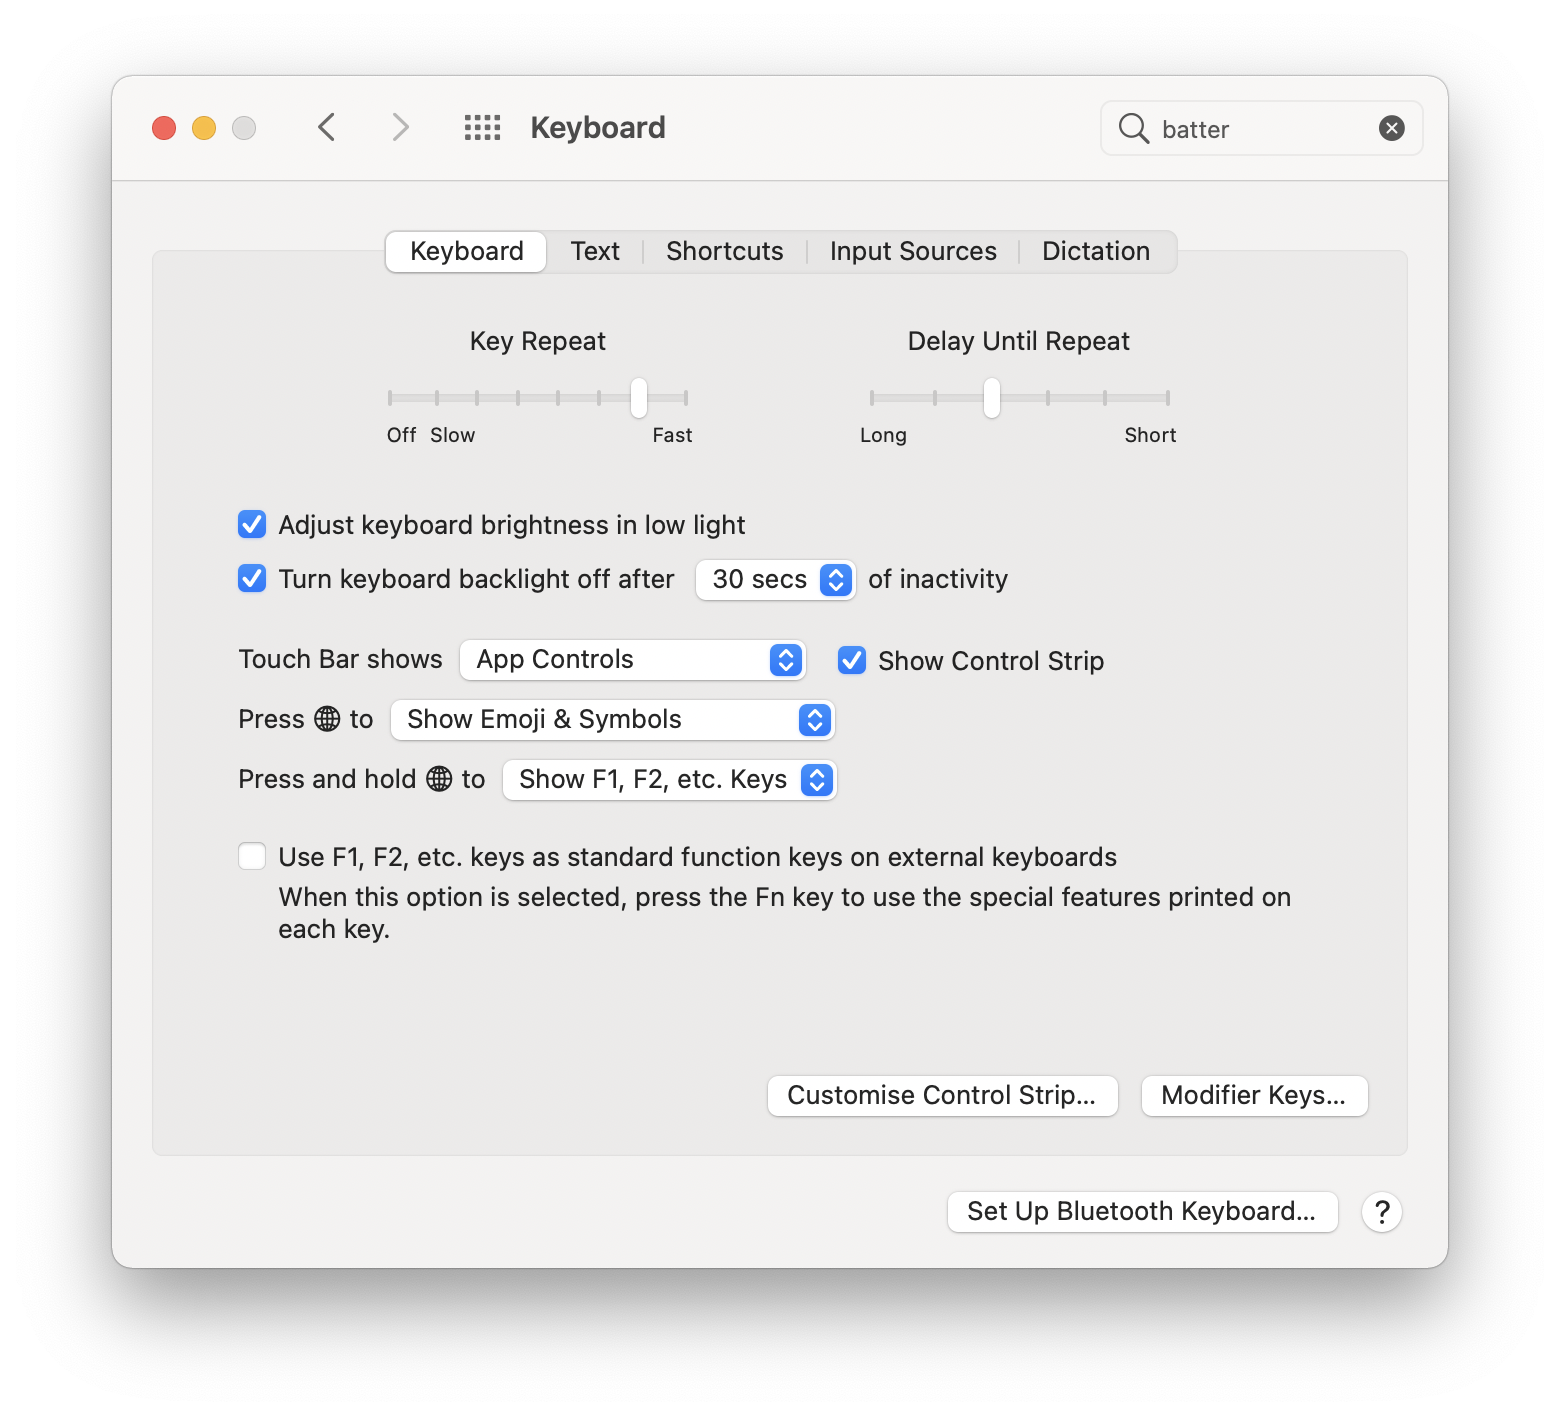
Task: Click the 'Delay Until Repeat' heading
Action: pos(1019,341)
